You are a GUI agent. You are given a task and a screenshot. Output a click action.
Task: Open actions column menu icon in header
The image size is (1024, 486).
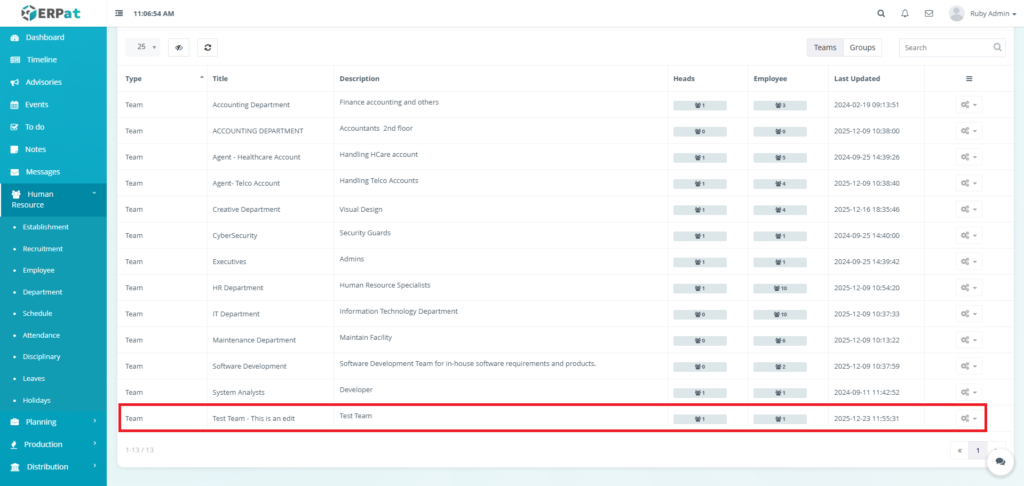[x=969, y=78]
